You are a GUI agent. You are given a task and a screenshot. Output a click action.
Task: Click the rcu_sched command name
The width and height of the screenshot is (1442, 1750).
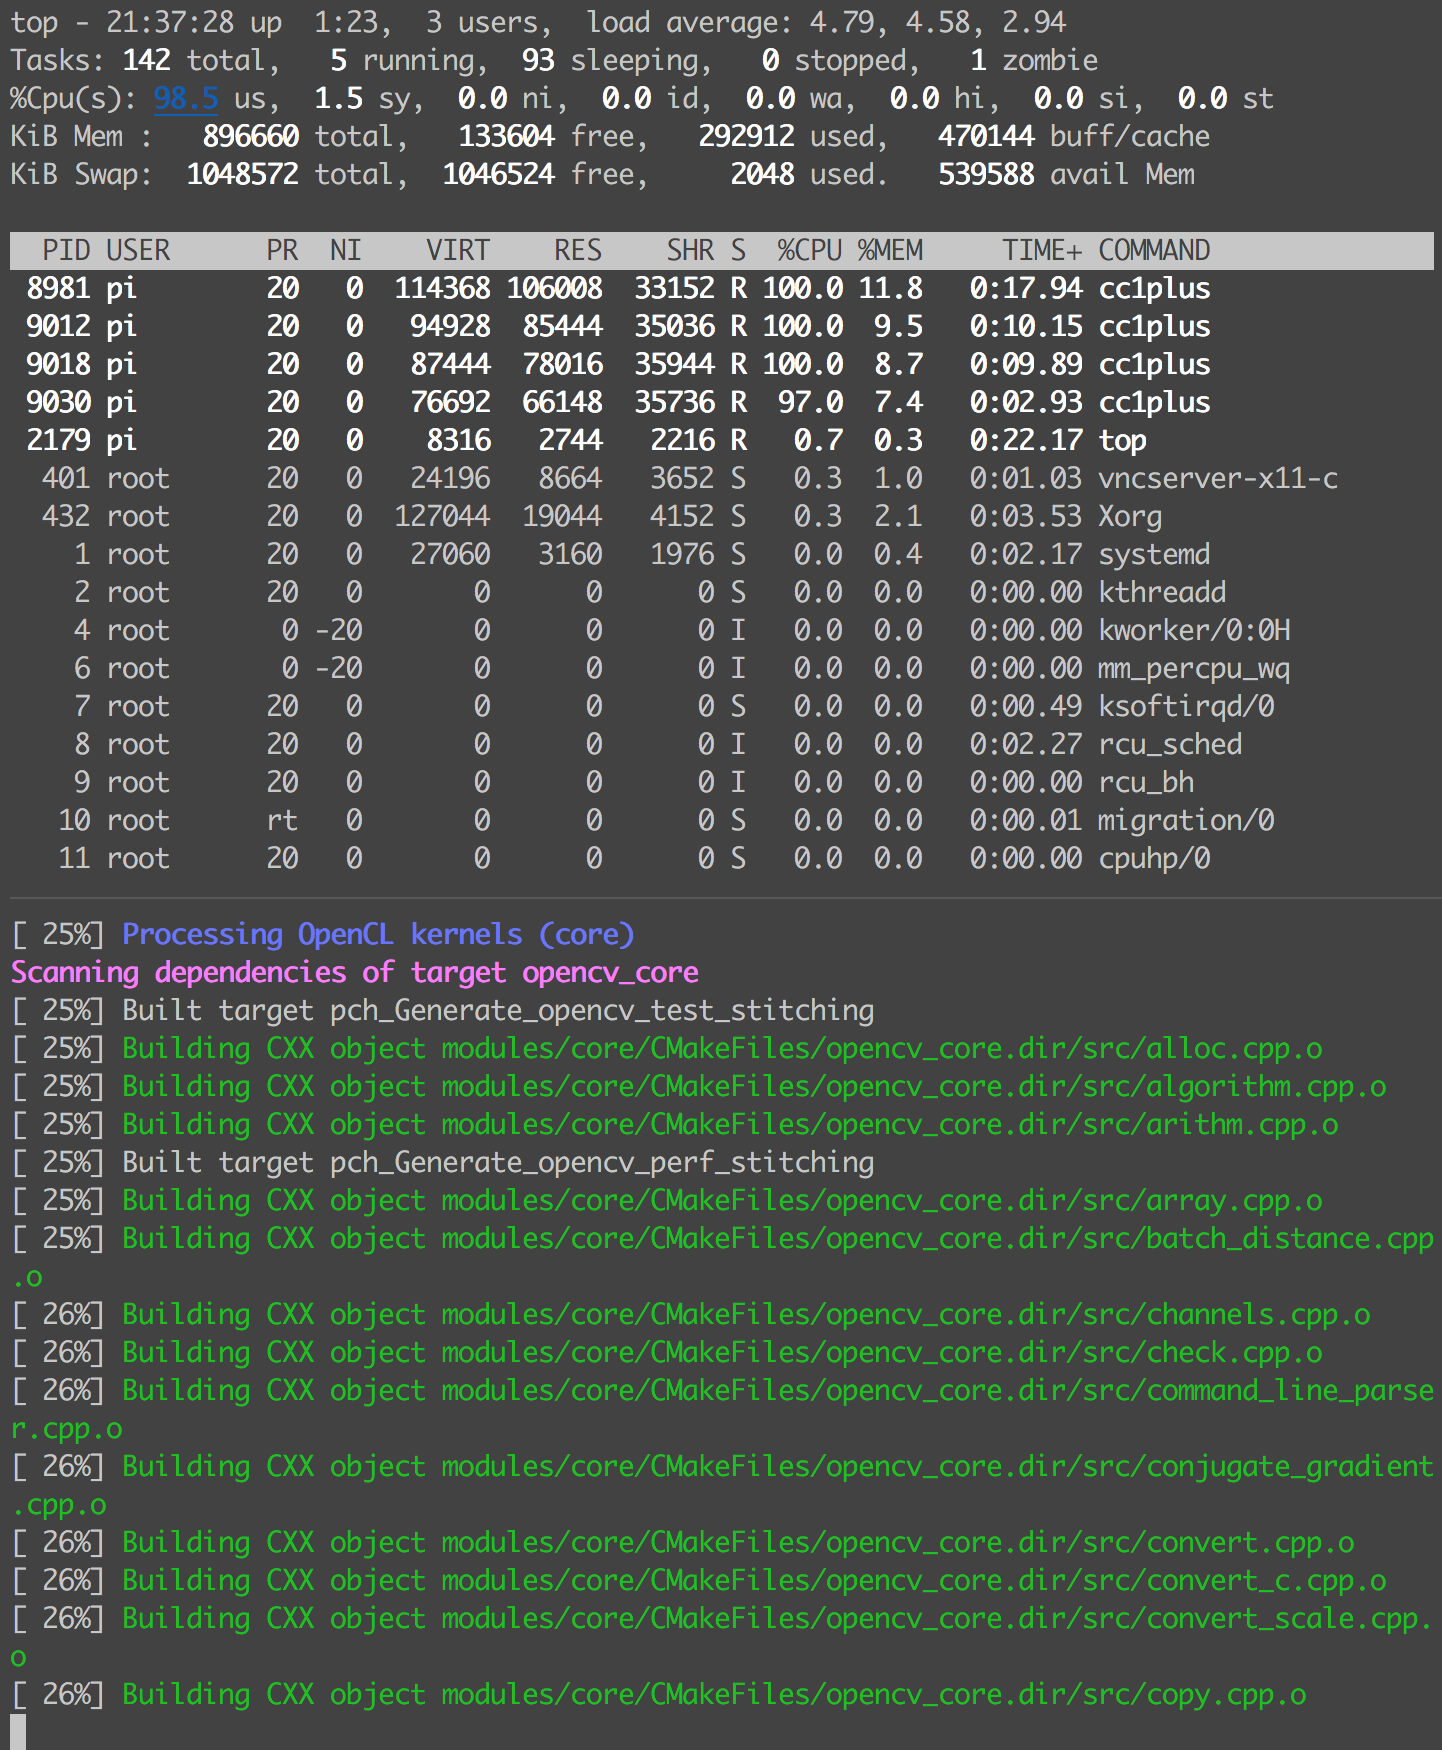click(1170, 744)
